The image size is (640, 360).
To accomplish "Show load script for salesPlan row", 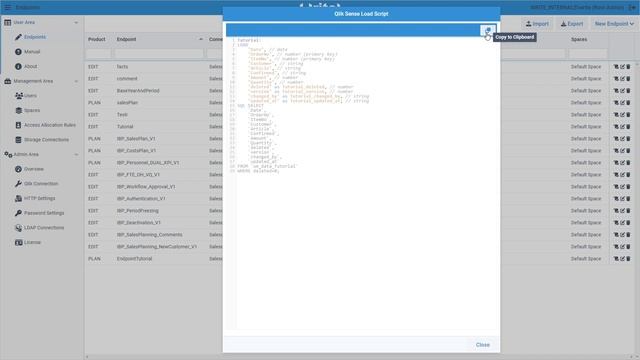I will [616, 103].
